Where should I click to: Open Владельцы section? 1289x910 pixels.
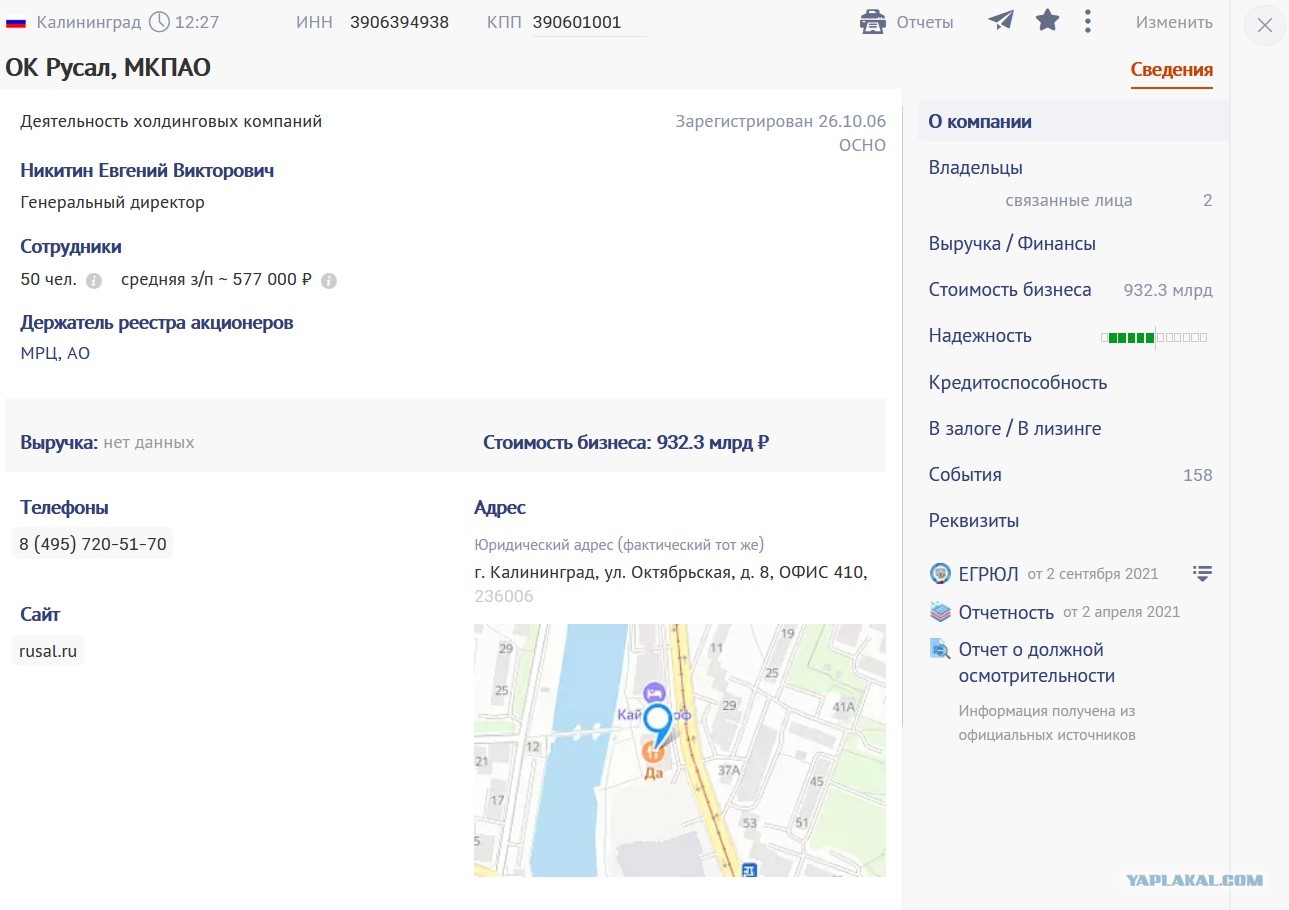(975, 168)
